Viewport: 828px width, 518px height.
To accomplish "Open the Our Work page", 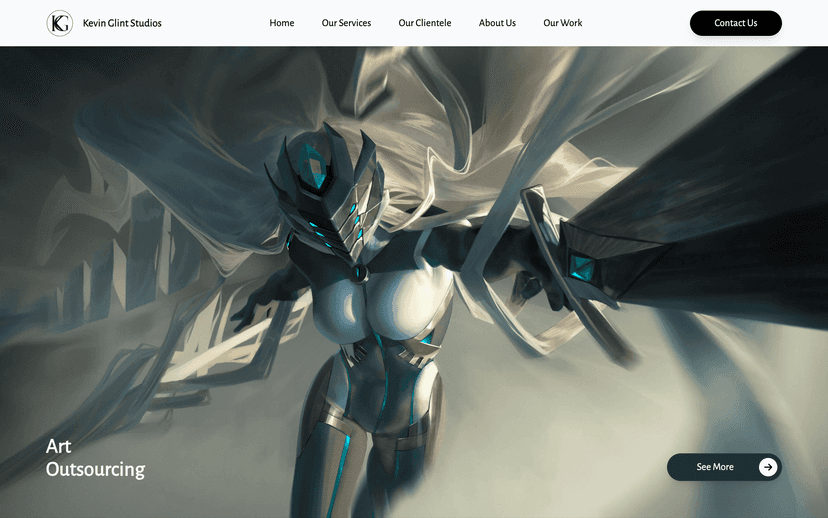I will (562, 23).
